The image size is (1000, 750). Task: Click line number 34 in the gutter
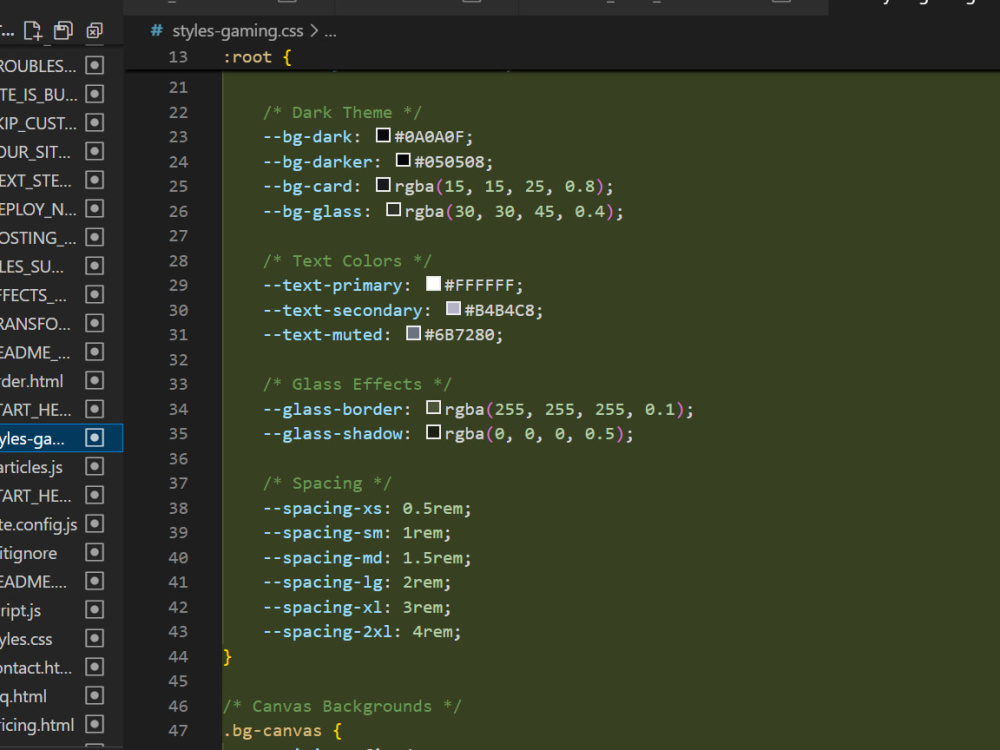click(x=178, y=409)
